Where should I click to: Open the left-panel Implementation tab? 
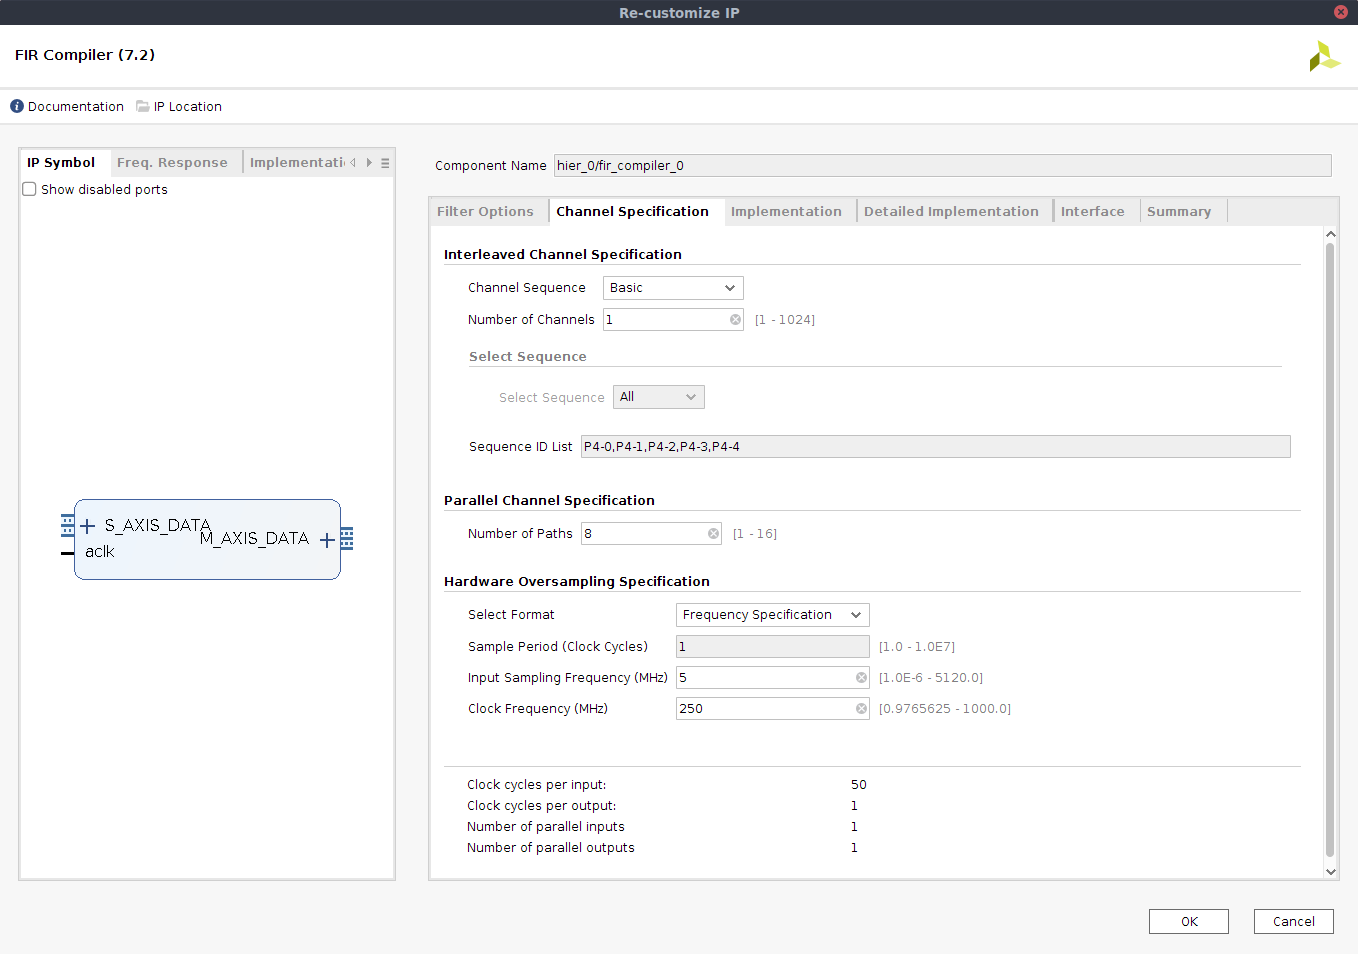[x=297, y=163]
